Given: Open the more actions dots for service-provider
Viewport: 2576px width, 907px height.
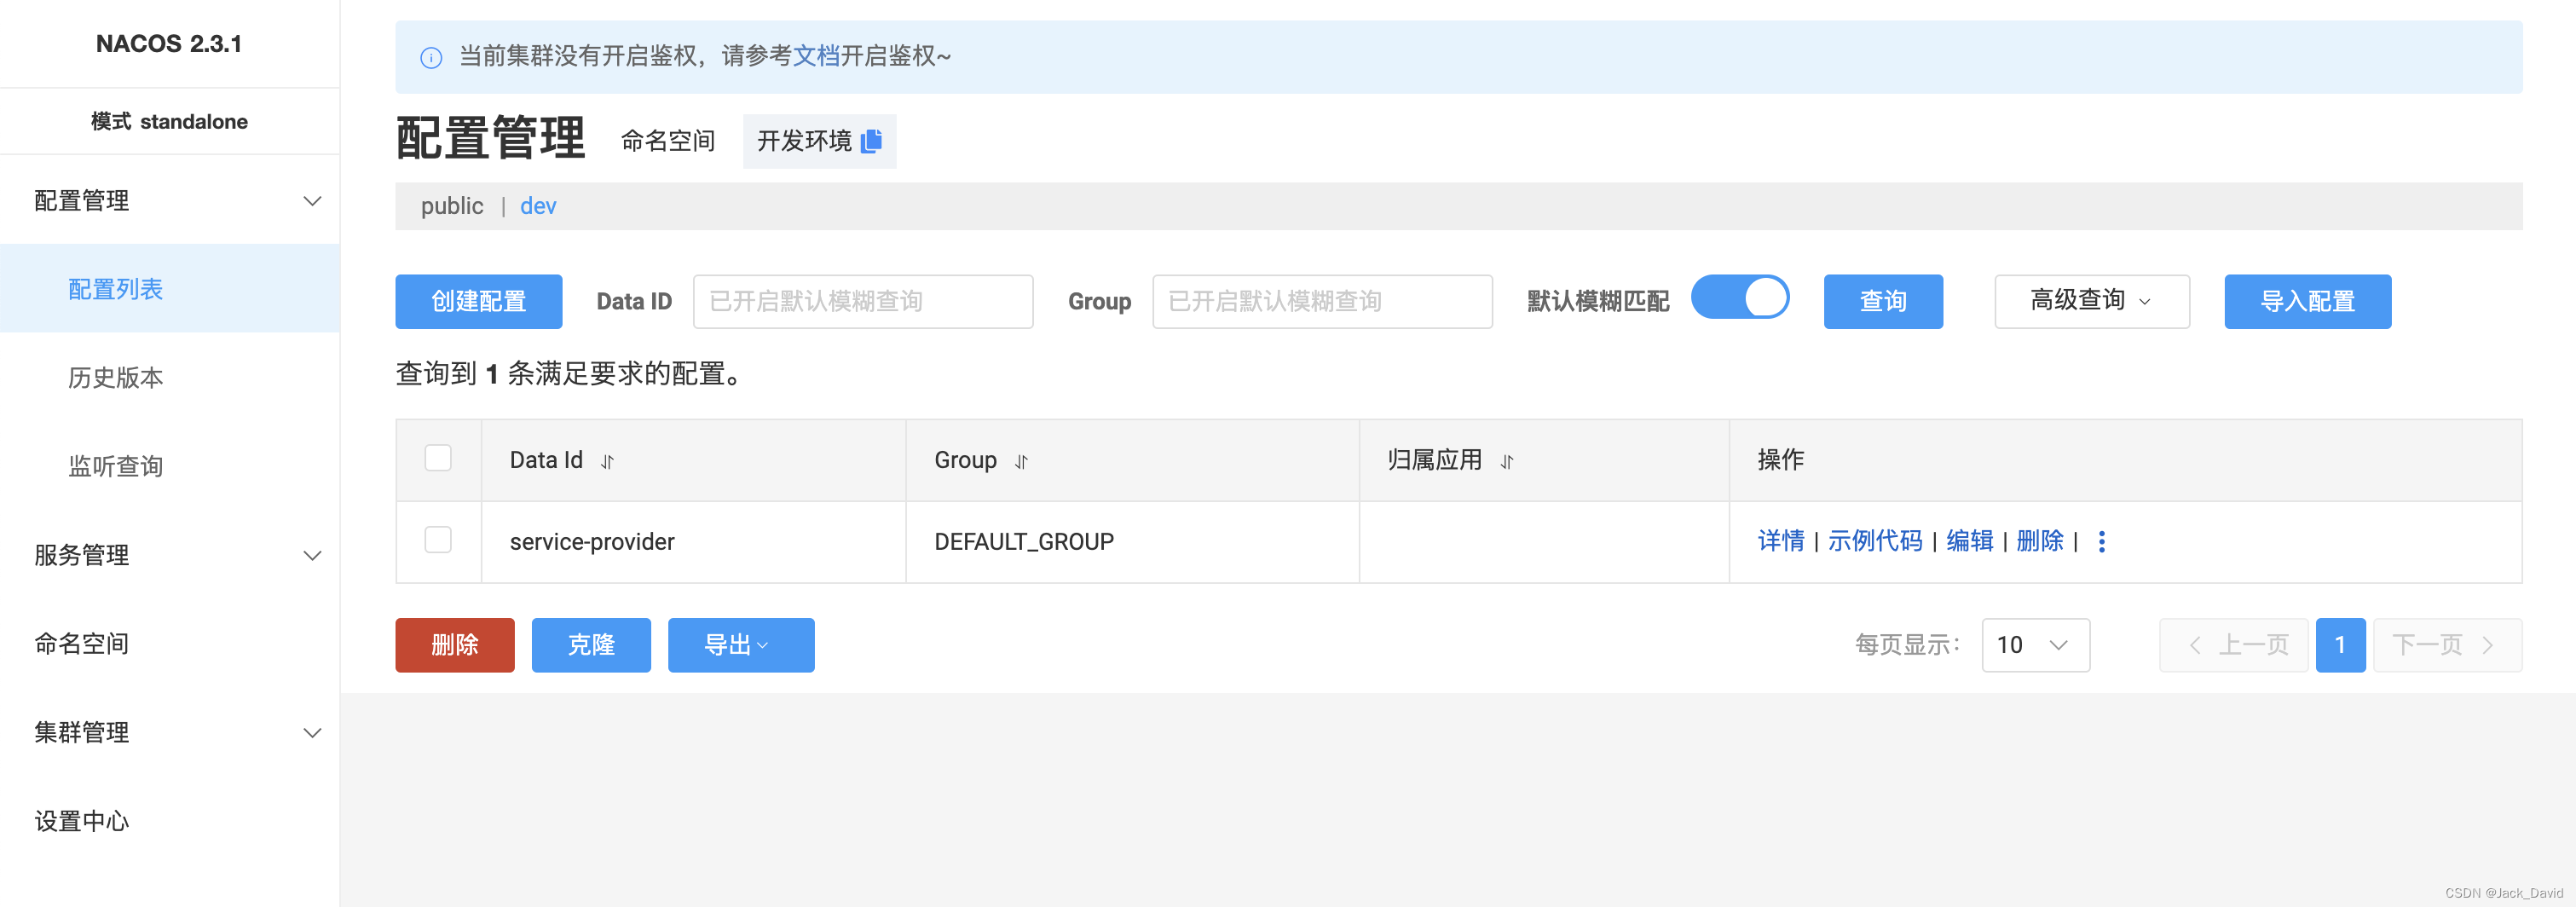Looking at the screenshot, I should coord(2101,541).
